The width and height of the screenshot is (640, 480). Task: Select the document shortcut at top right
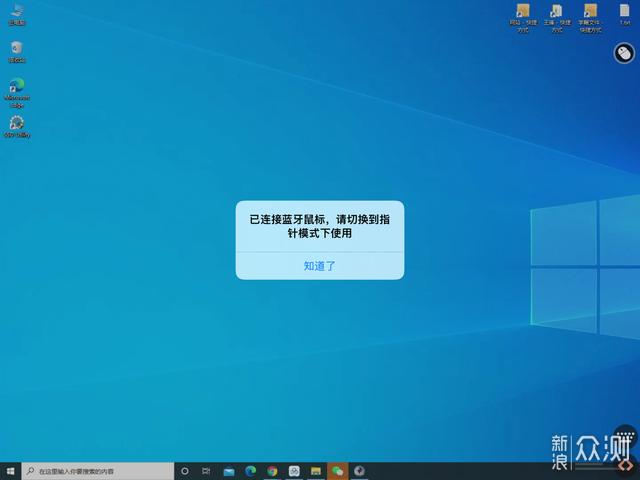click(x=557, y=18)
